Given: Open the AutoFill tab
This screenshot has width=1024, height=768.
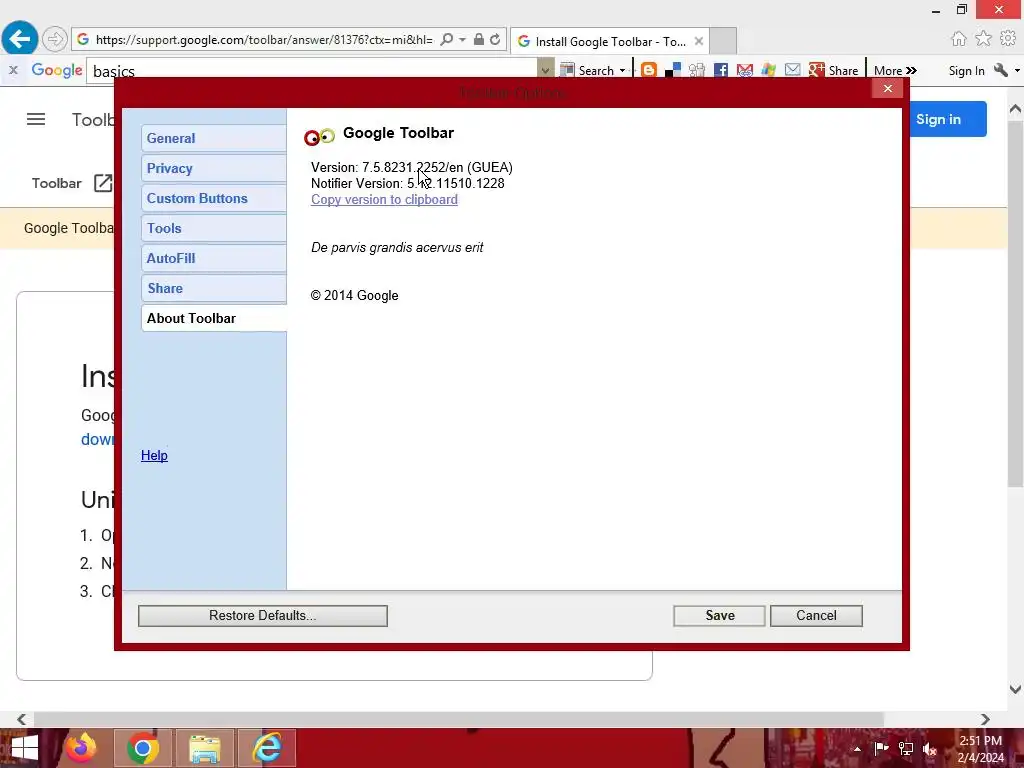Looking at the screenshot, I should click(214, 259).
